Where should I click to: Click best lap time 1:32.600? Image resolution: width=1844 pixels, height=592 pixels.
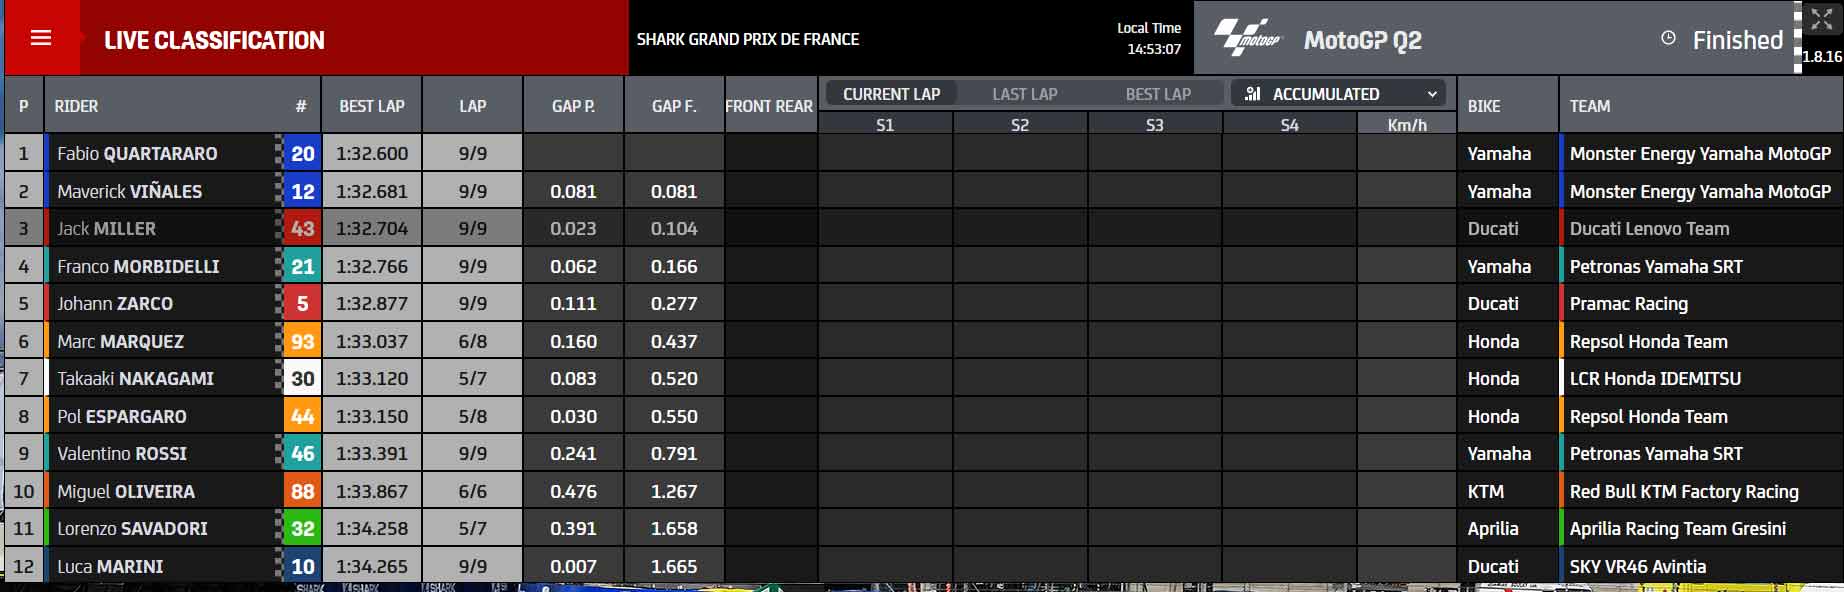coord(372,153)
